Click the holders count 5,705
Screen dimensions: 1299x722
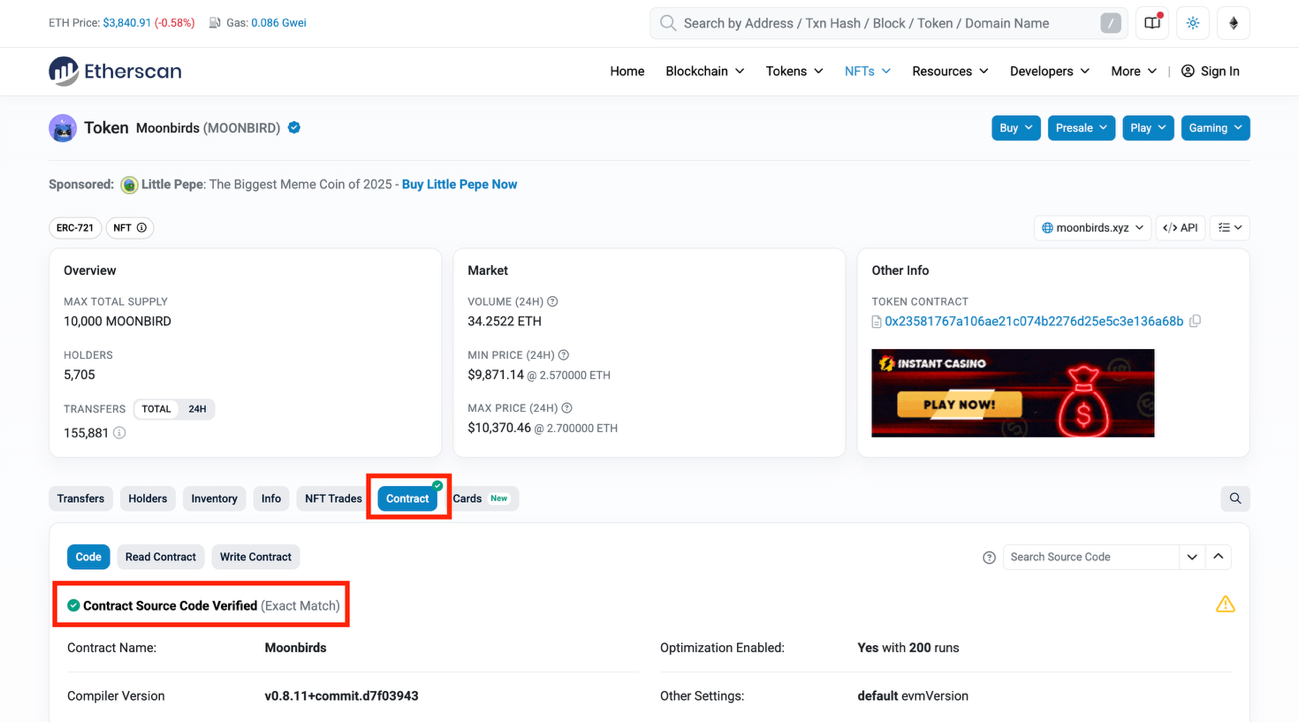click(79, 375)
